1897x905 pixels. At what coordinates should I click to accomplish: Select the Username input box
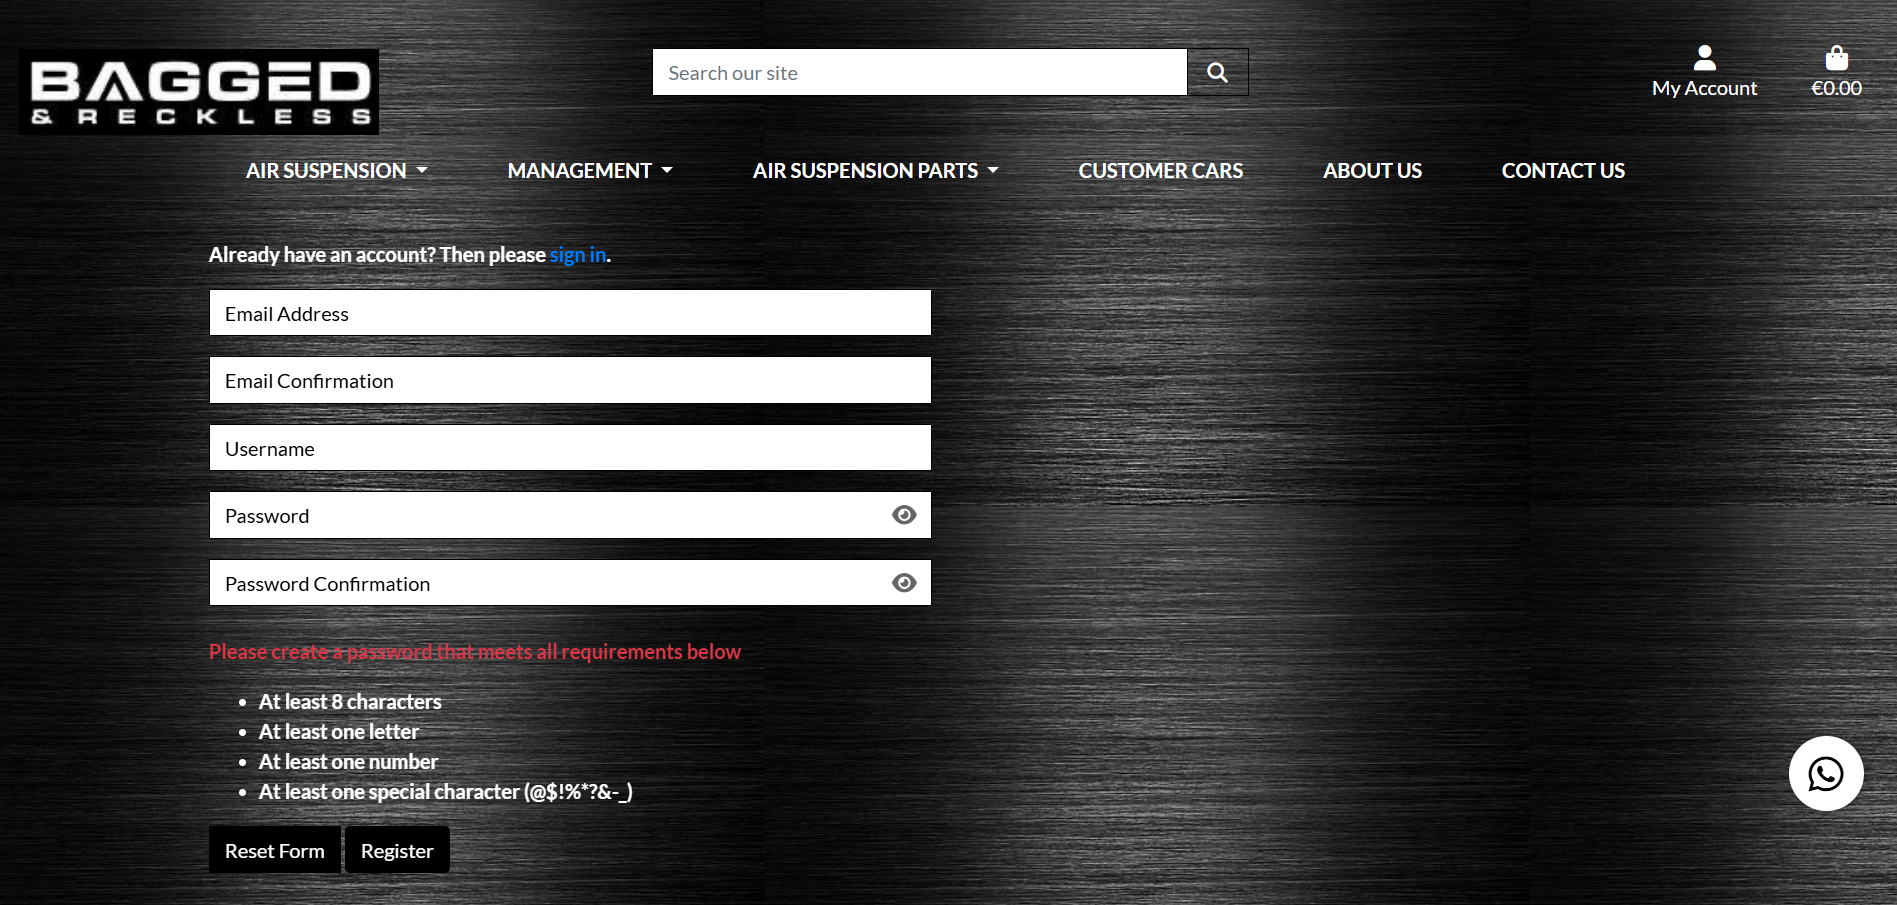[x=569, y=447]
